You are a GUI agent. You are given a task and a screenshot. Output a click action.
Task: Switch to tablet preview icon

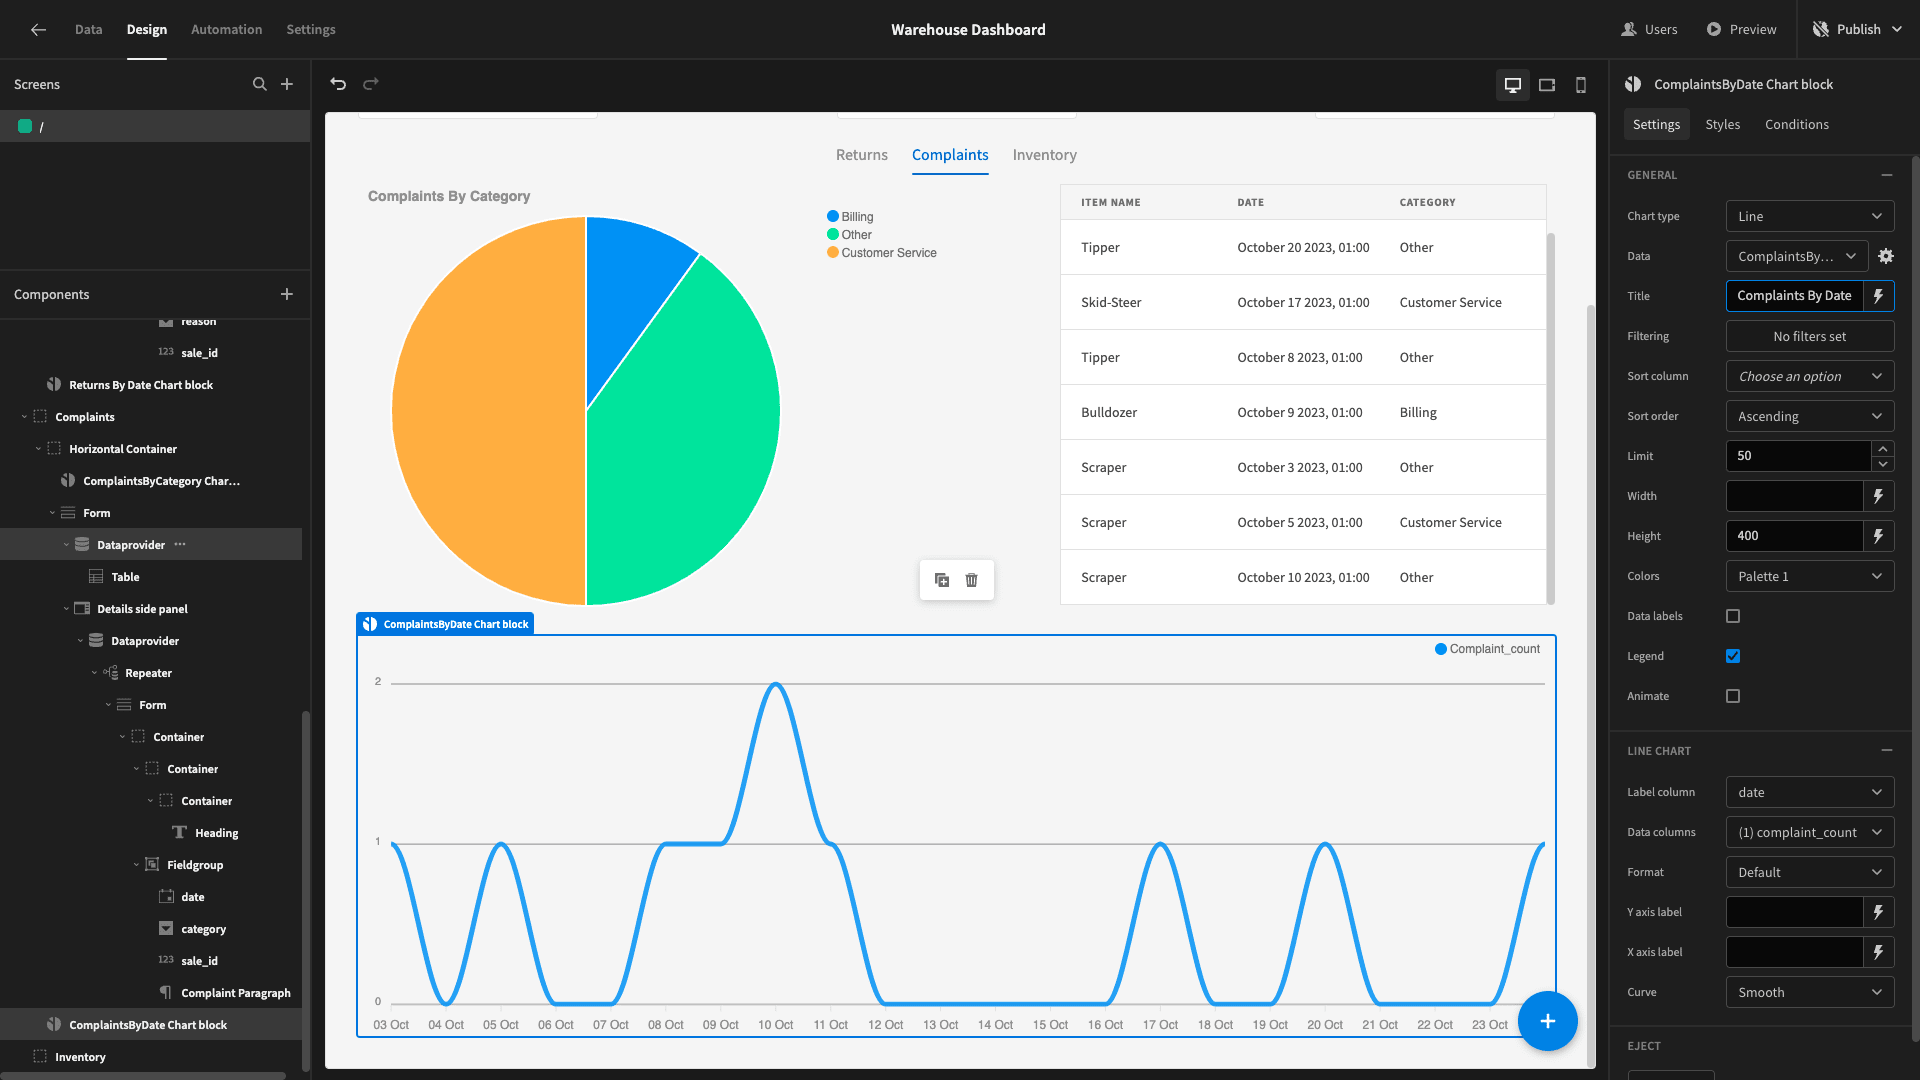pyautogui.click(x=1547, y=85)
